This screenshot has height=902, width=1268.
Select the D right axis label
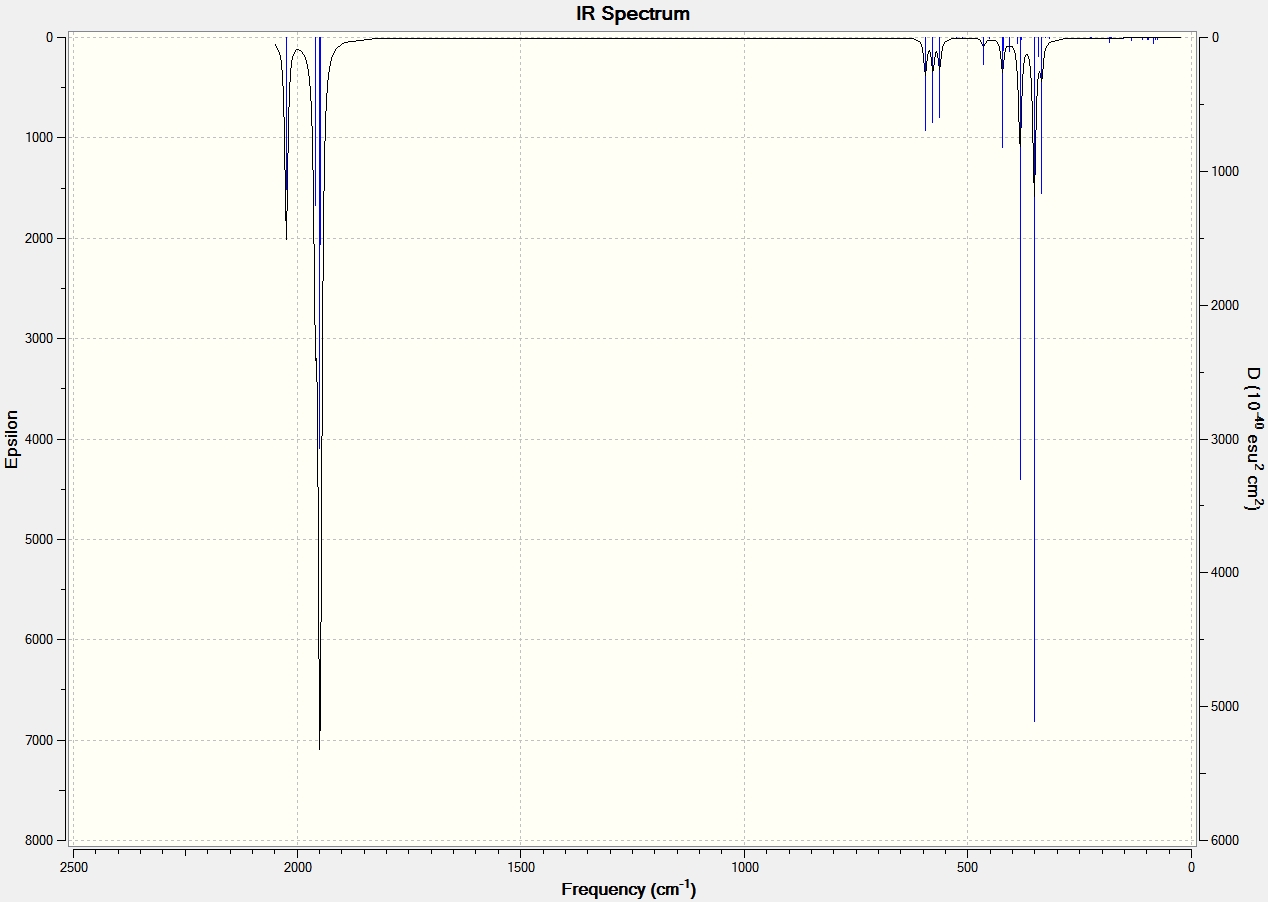click(x=1253, y=439)
